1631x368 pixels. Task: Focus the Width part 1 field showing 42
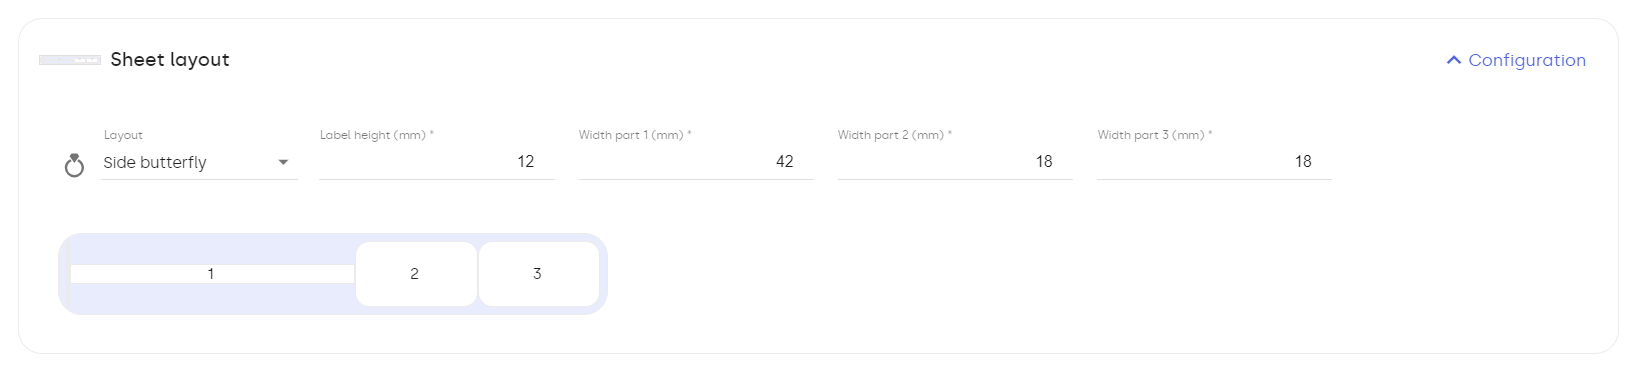pyautogui.click(x=696, y=162)
